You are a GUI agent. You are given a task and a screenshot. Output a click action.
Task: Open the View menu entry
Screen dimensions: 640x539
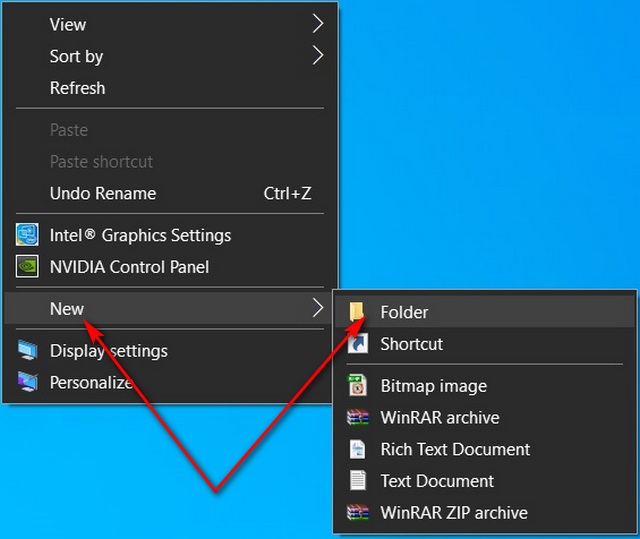170,24
